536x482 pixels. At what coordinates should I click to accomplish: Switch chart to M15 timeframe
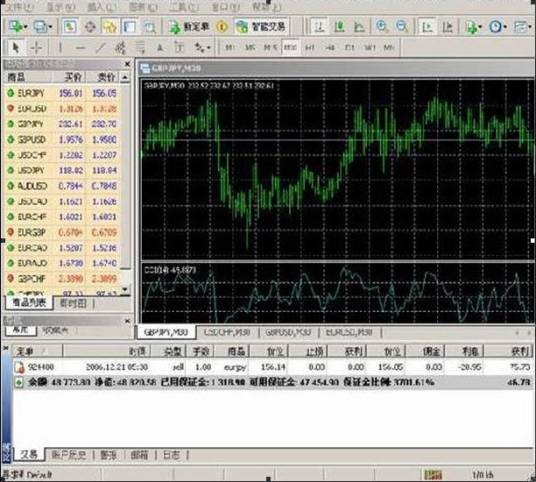[270, 48]
